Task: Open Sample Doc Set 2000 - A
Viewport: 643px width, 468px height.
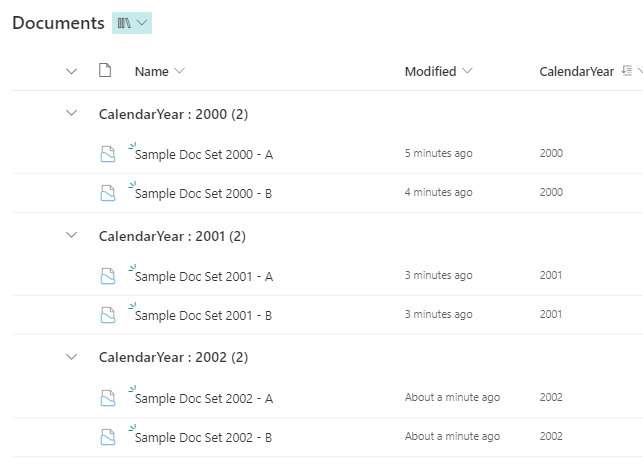Action: [x=203, y=154]
